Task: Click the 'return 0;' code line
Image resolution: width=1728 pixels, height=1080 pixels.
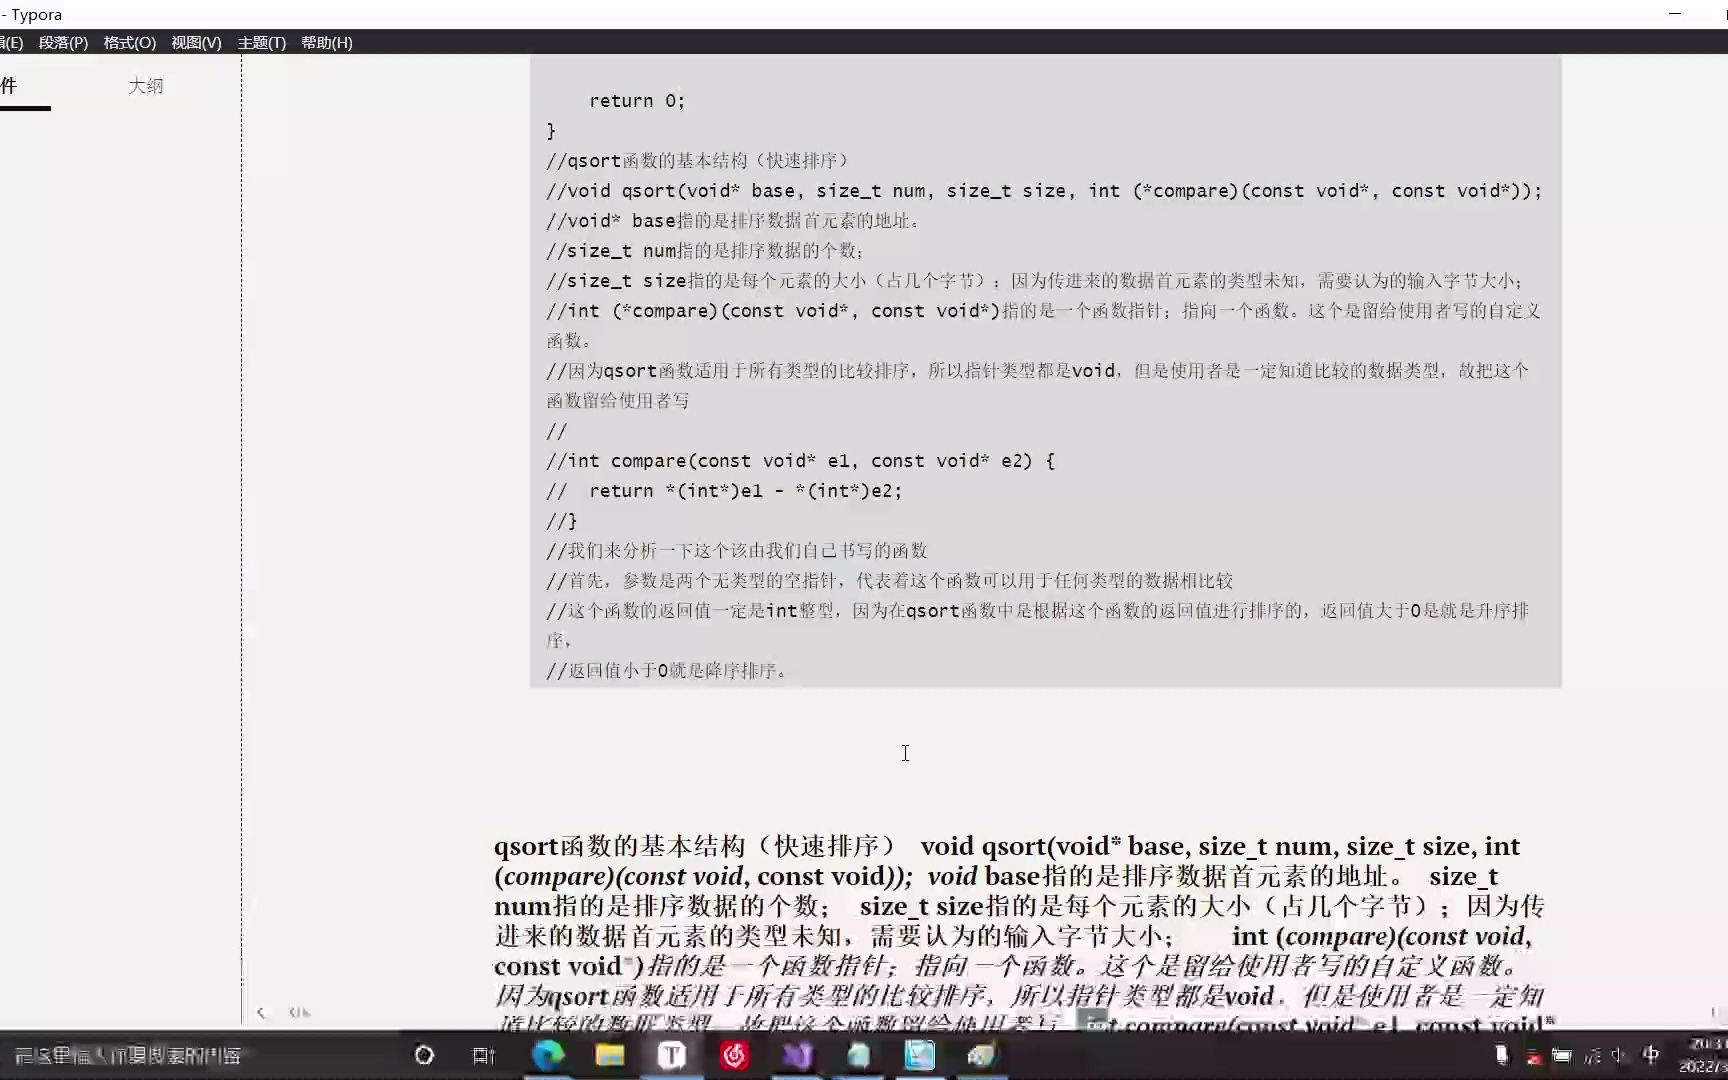Action: (x=637, y=101)
